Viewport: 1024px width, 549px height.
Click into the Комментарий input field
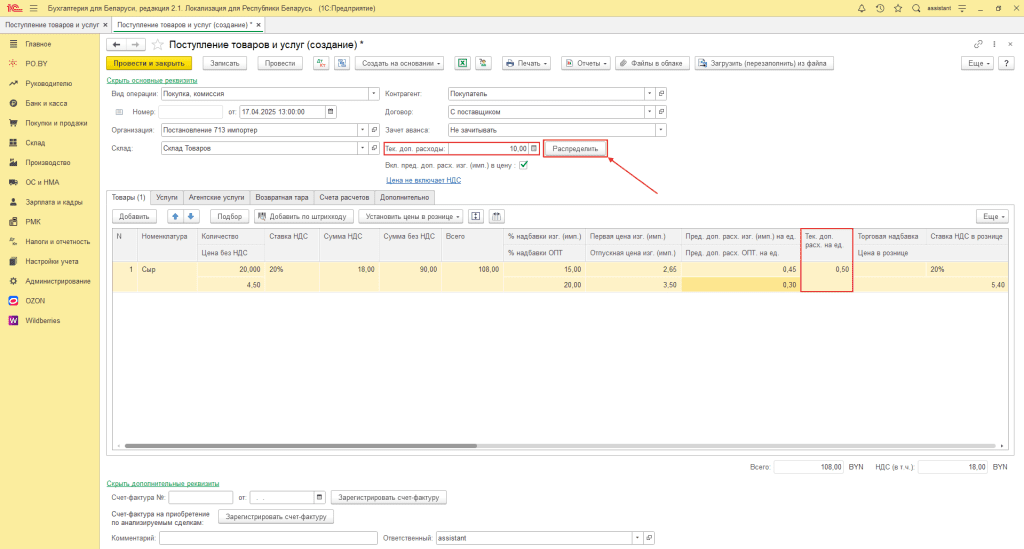268,538
